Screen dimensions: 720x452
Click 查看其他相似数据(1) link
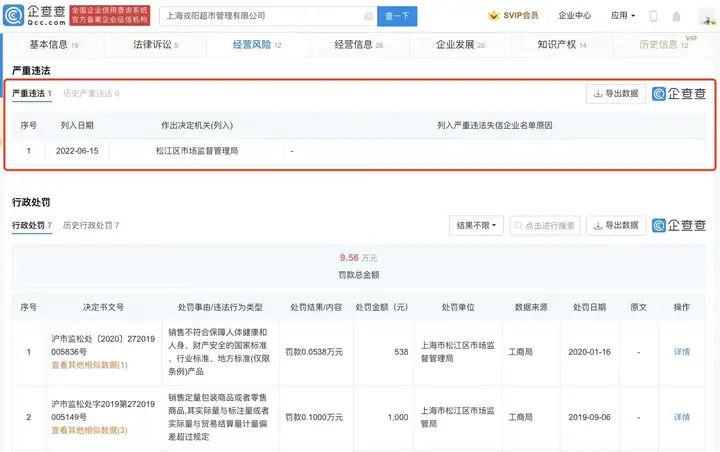90,365
